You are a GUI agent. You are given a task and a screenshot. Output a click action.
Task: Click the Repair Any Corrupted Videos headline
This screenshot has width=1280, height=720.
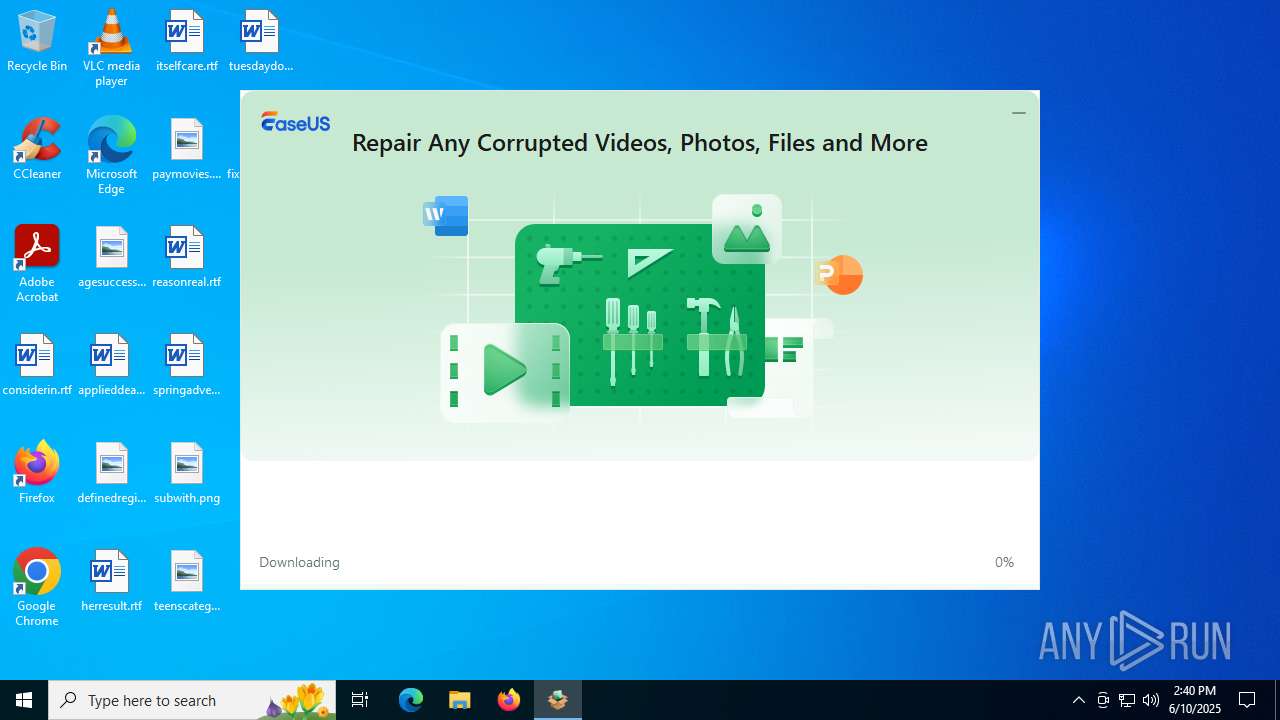coord(640,143)
